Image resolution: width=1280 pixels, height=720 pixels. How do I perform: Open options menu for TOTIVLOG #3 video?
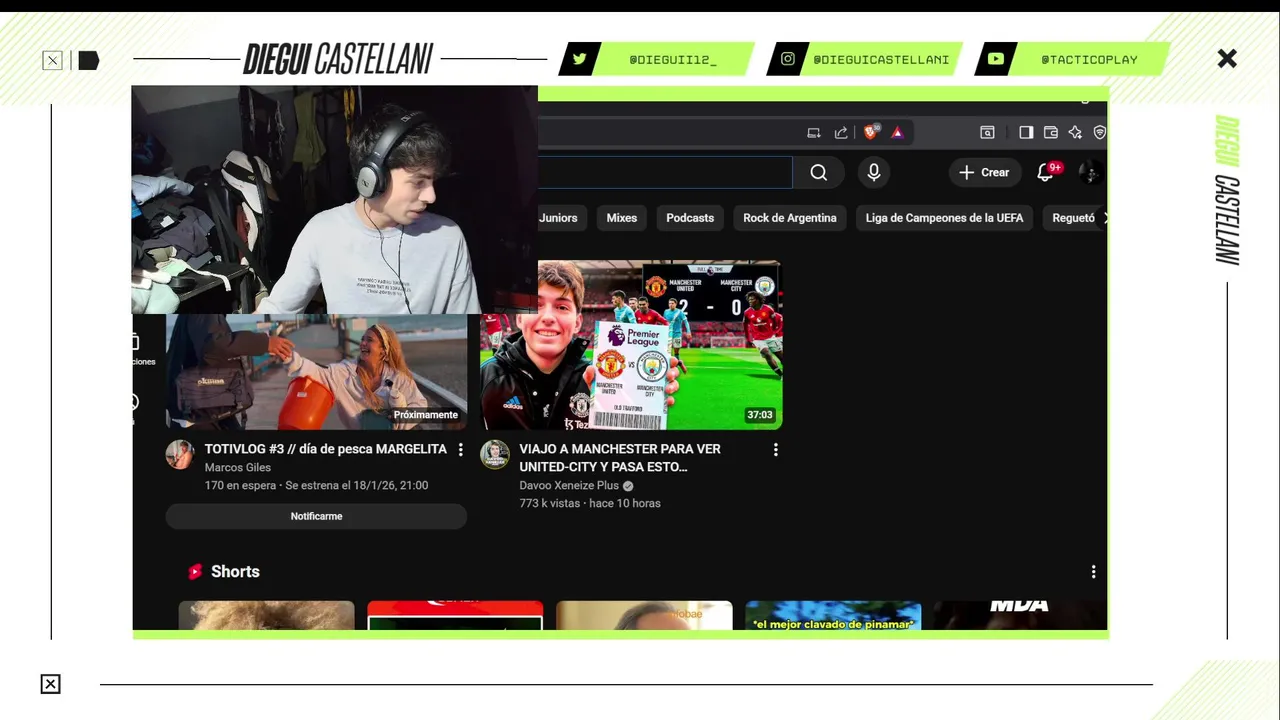[460, 450]
